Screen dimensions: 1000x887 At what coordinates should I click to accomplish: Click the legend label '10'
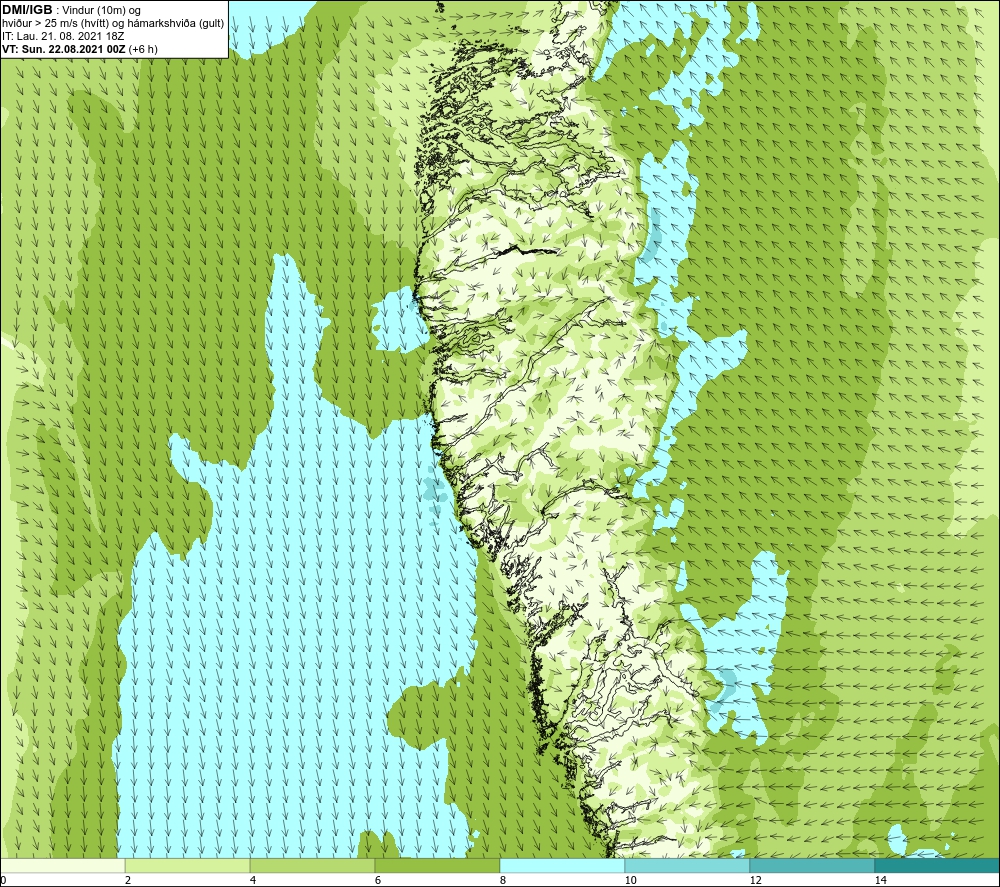630,880
